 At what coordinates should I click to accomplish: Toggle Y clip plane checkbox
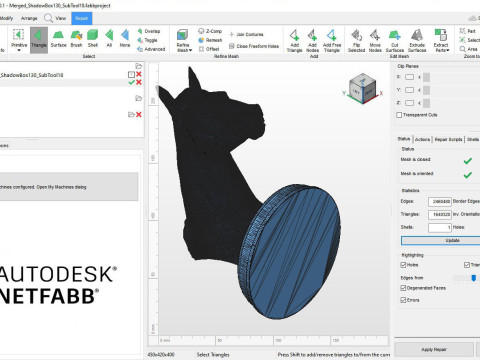(409, 90)
